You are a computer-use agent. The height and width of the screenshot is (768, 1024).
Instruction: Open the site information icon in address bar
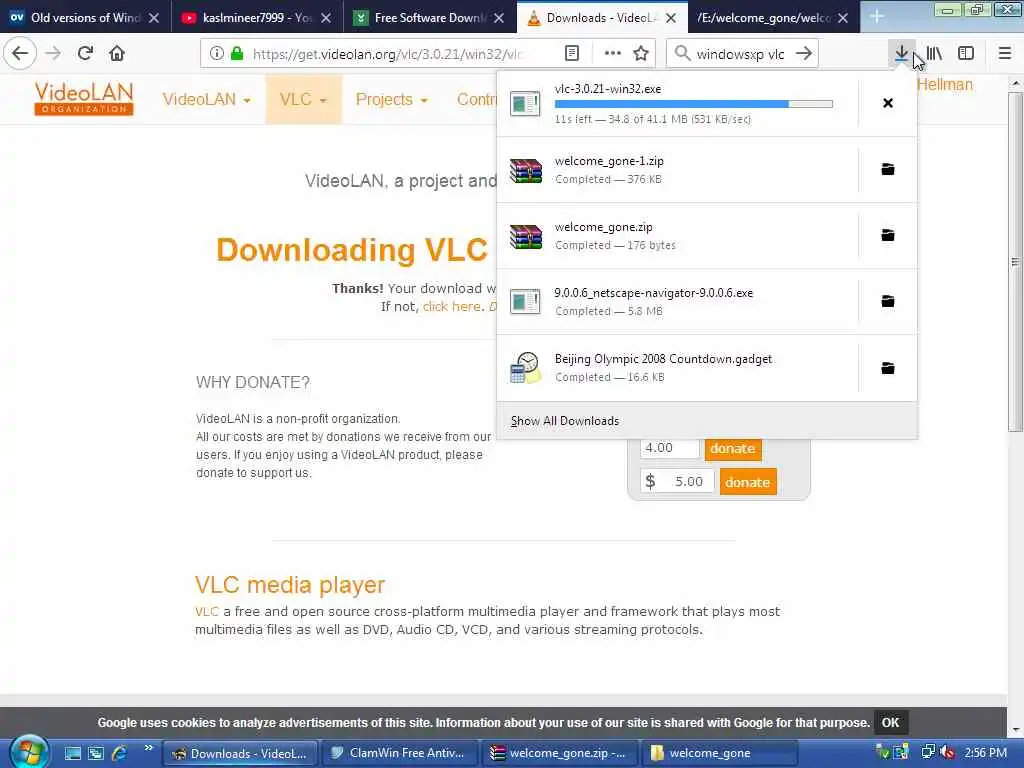point(217,54)
